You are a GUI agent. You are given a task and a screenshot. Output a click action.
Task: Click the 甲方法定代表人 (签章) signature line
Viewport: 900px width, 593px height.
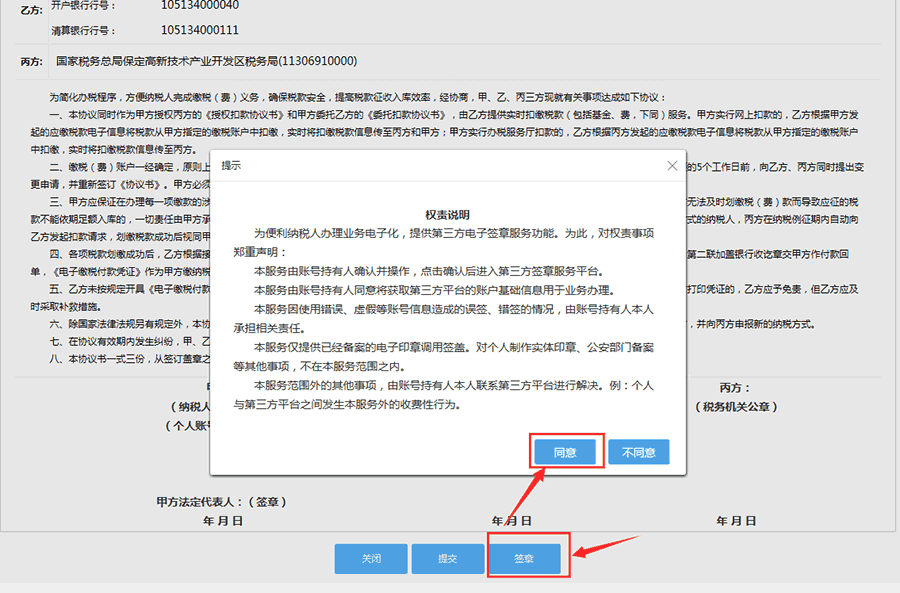tap(215, 501)
